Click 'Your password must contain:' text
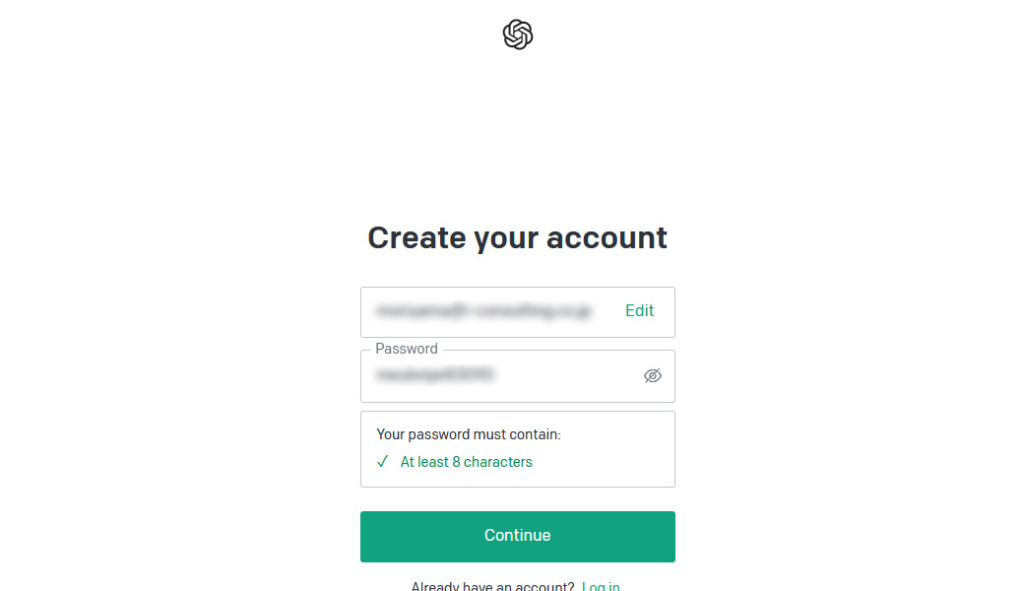Viewport: 1024px width, 591px height. tap(468, 435)
